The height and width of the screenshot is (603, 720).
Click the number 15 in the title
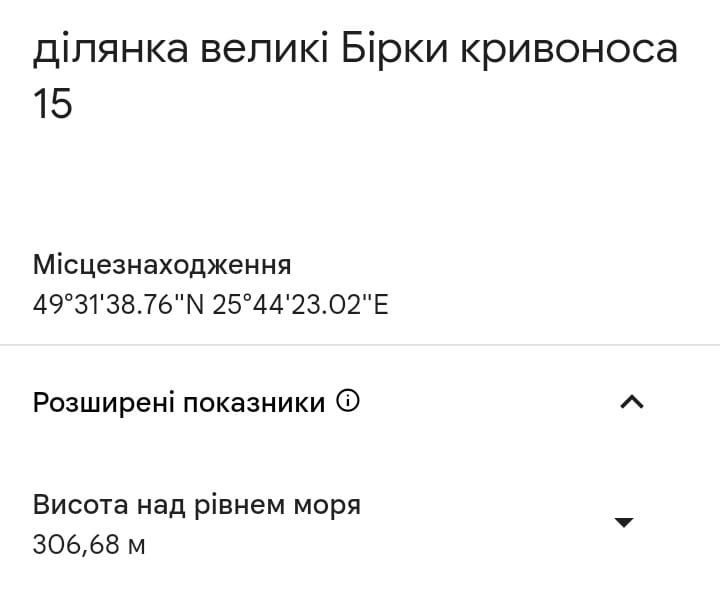[52, 103]
